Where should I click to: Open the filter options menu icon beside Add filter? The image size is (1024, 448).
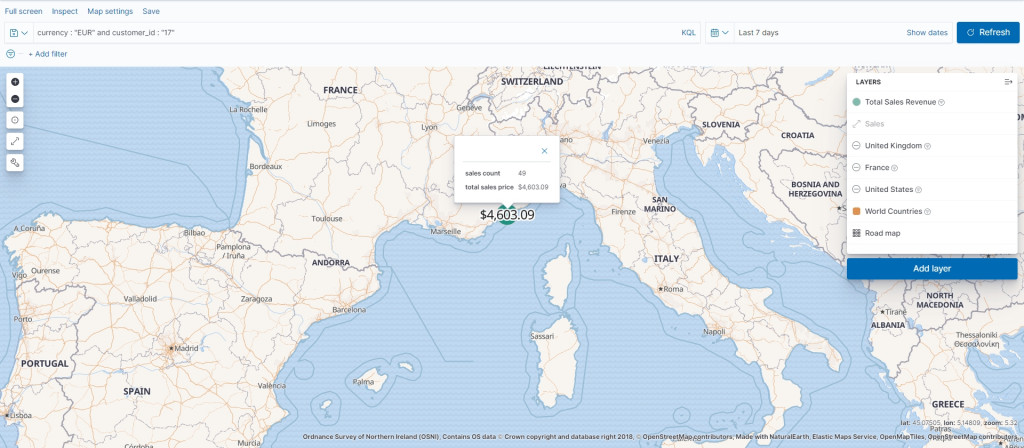tap(10, 54)
